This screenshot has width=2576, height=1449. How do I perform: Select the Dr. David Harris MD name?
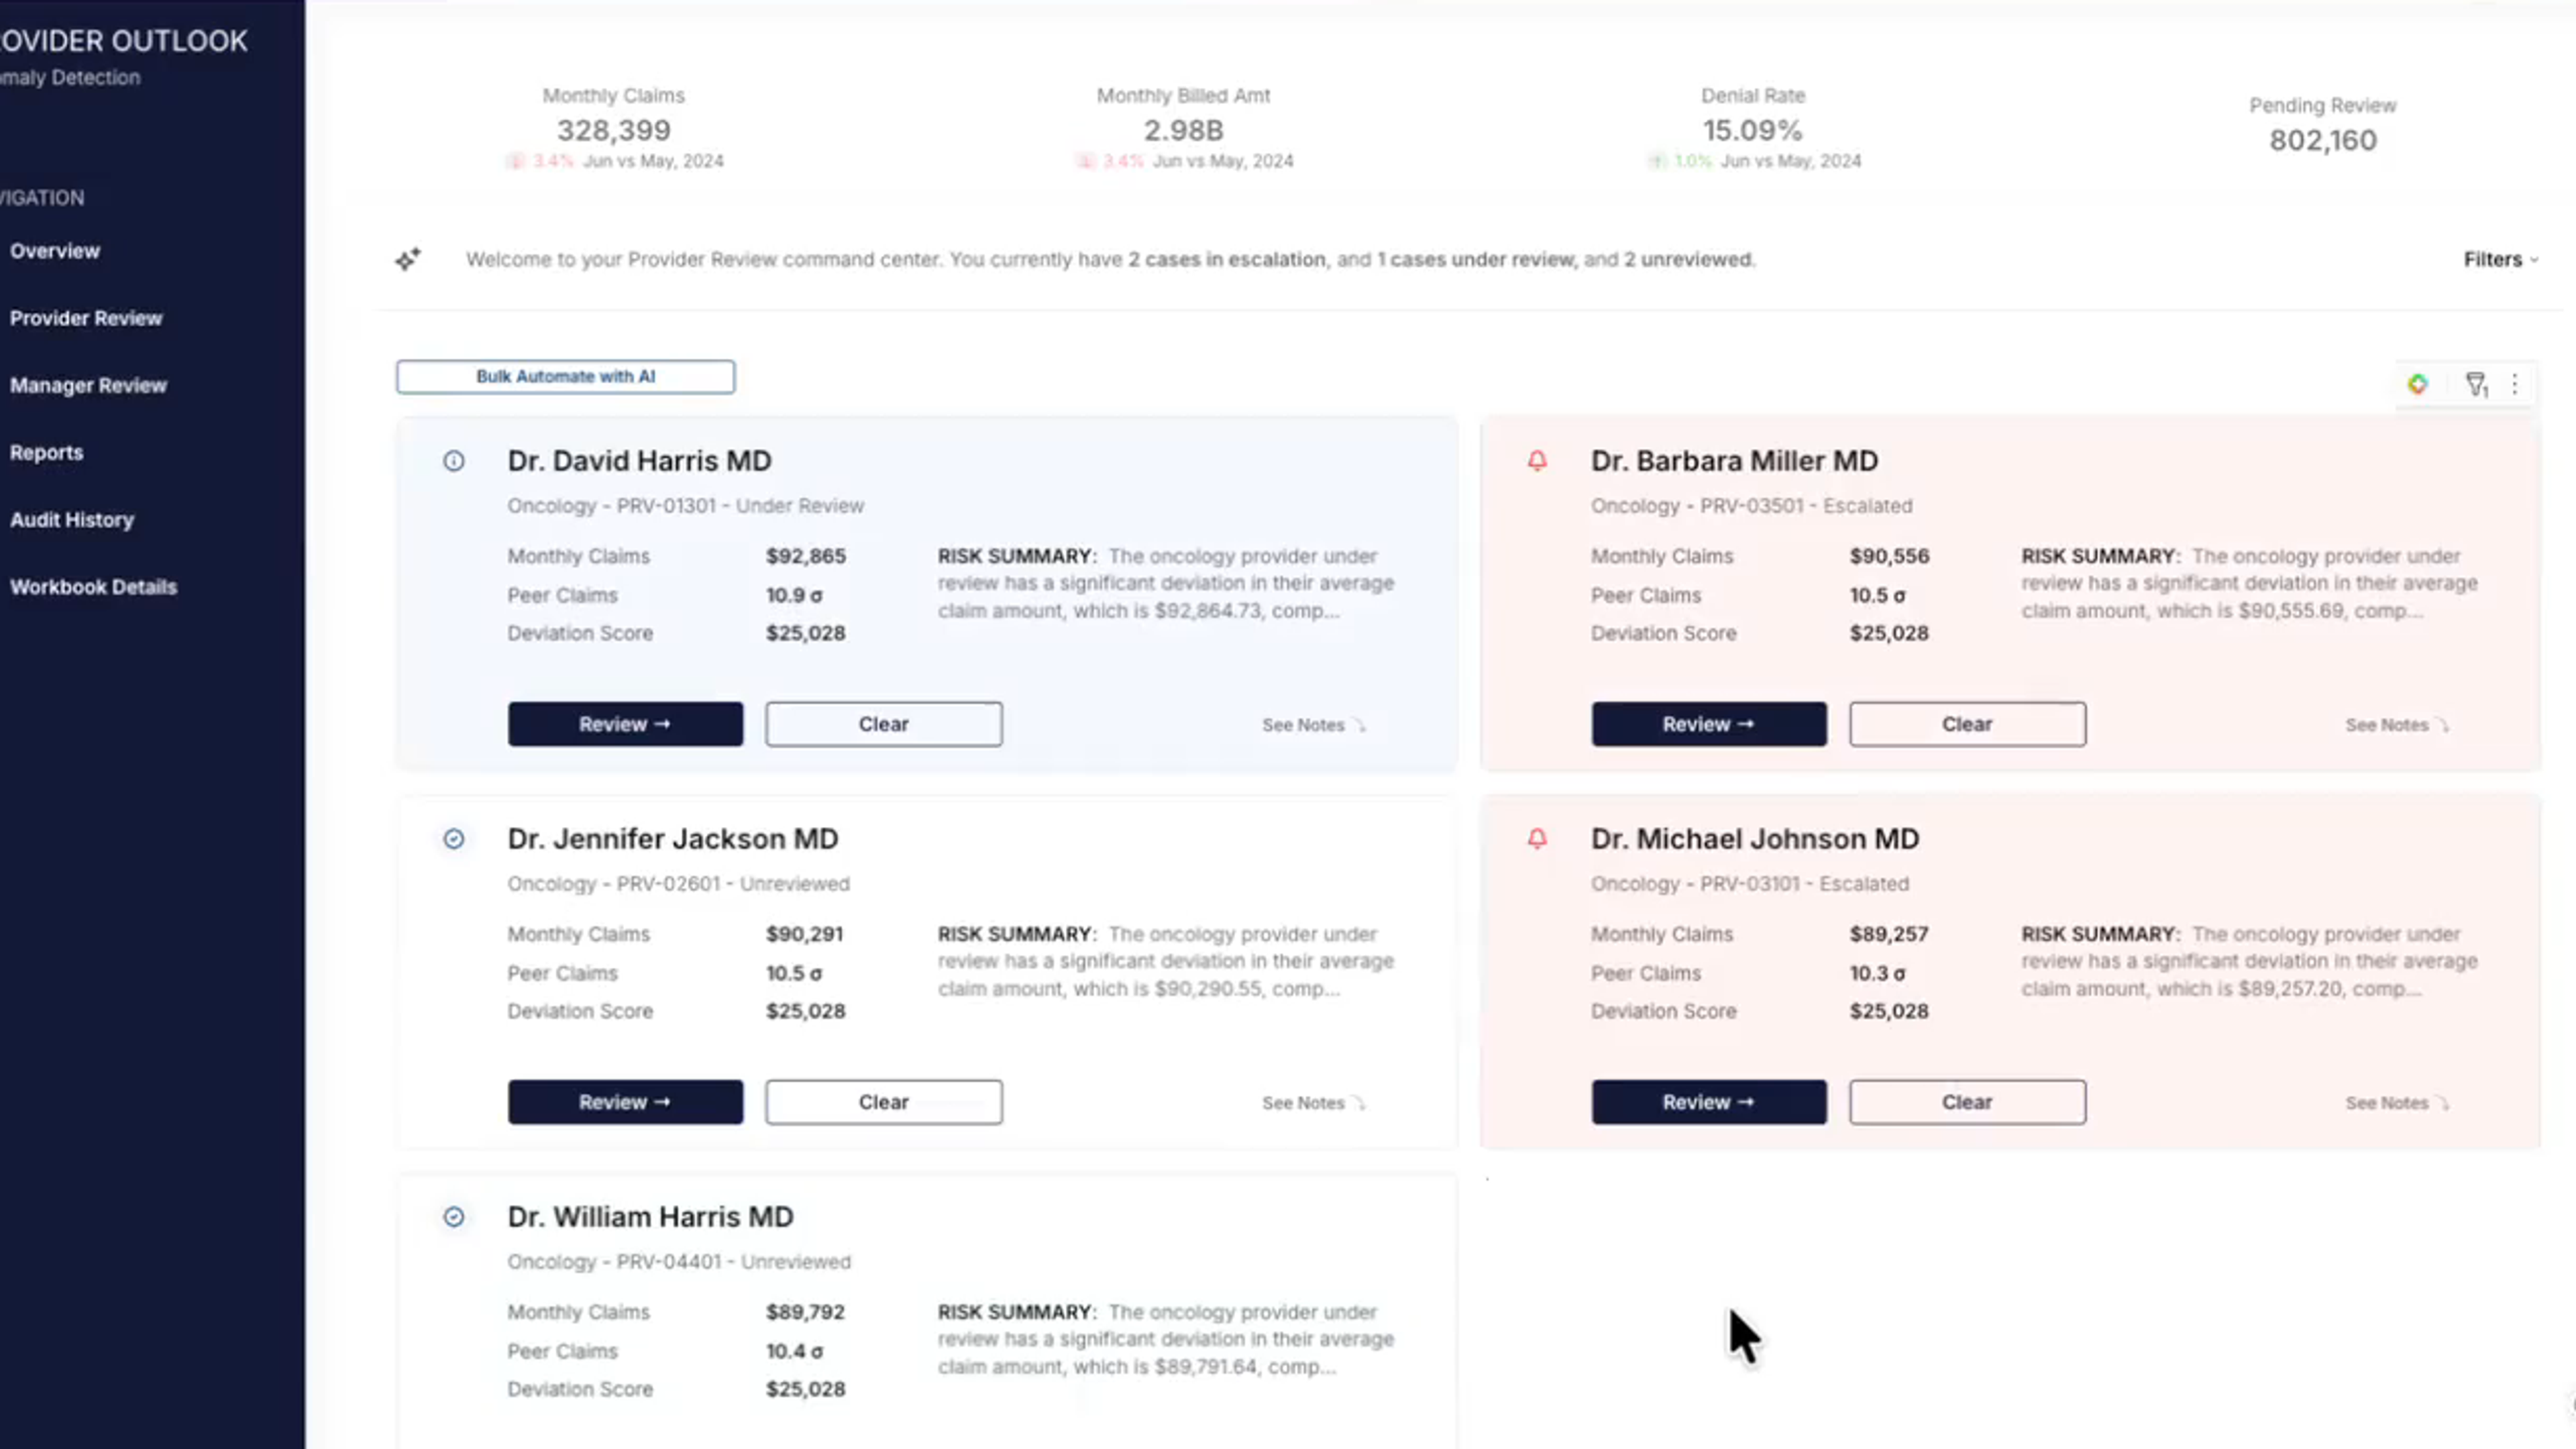[x=639, y=461]
